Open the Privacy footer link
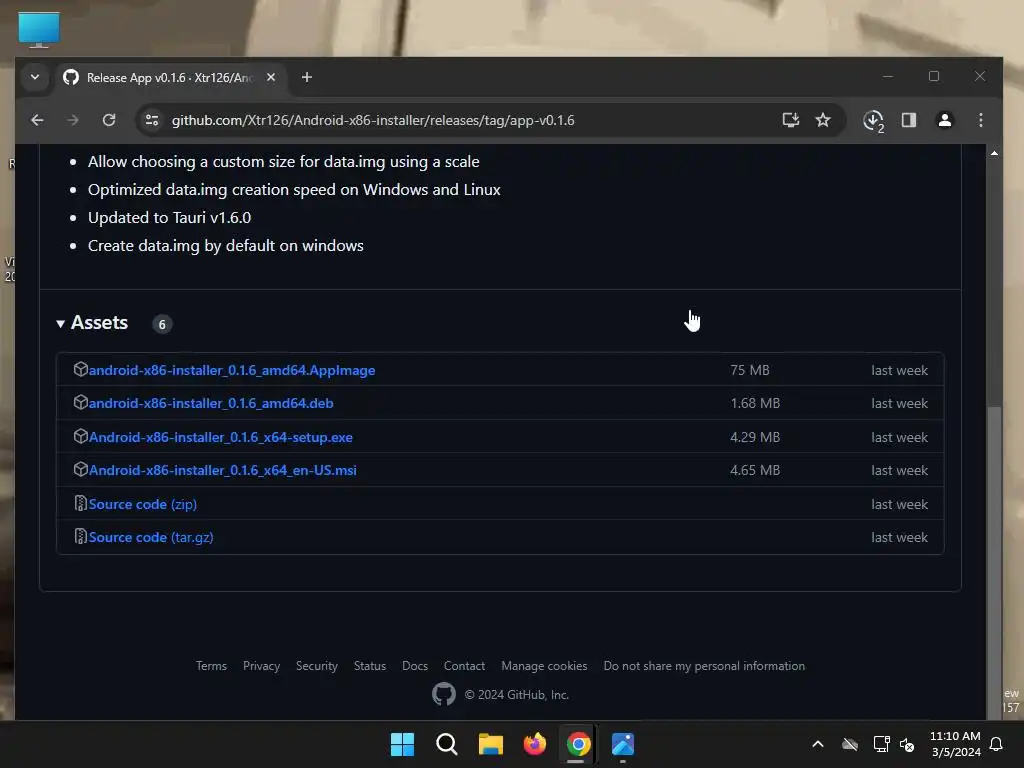 261,666
